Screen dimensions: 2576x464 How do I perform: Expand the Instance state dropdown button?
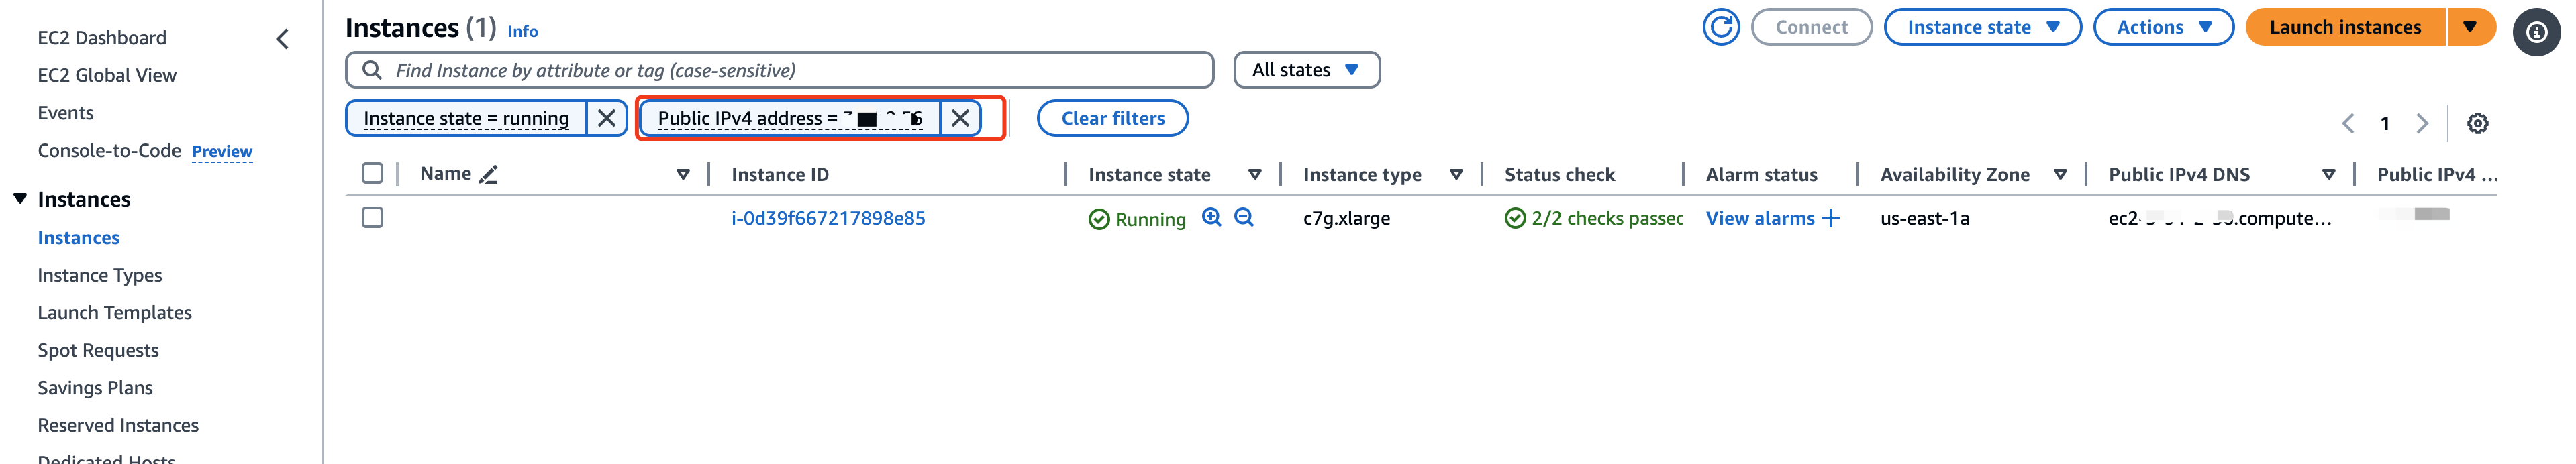(x=1981, y=27)
